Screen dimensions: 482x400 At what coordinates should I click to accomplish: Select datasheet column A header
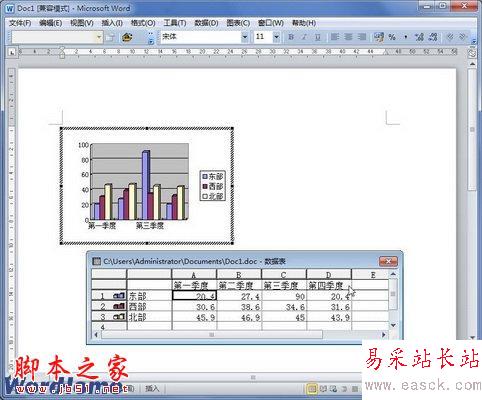tap(194, 275)
